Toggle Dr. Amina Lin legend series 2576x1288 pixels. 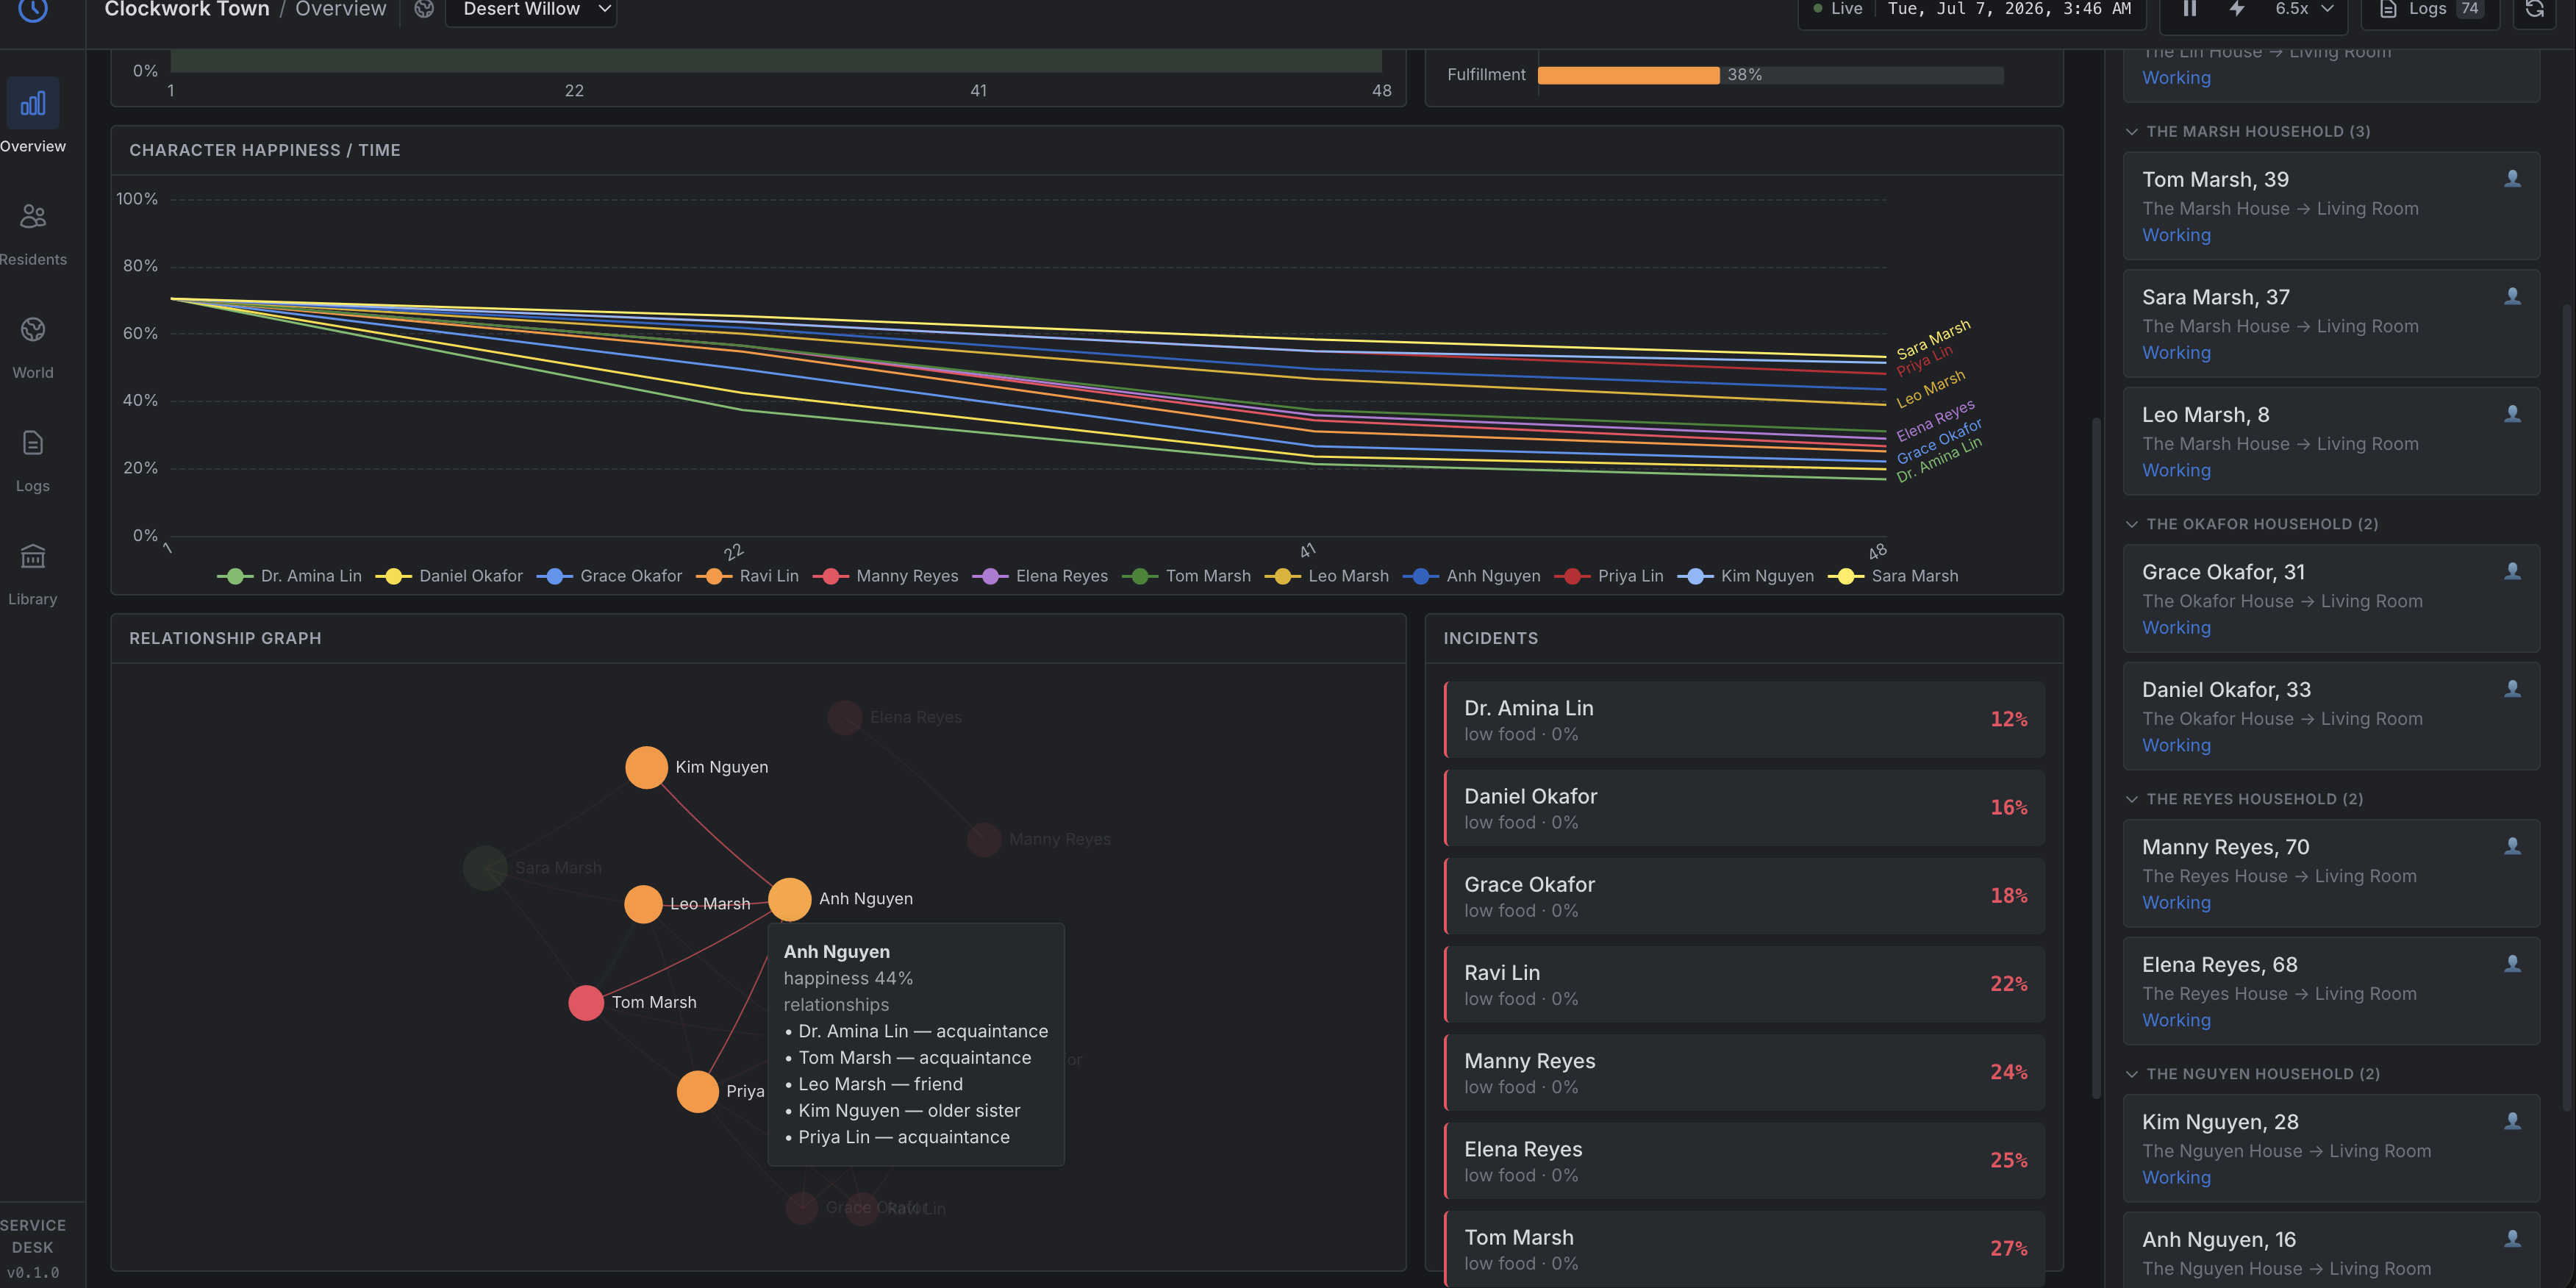(290, 576)
